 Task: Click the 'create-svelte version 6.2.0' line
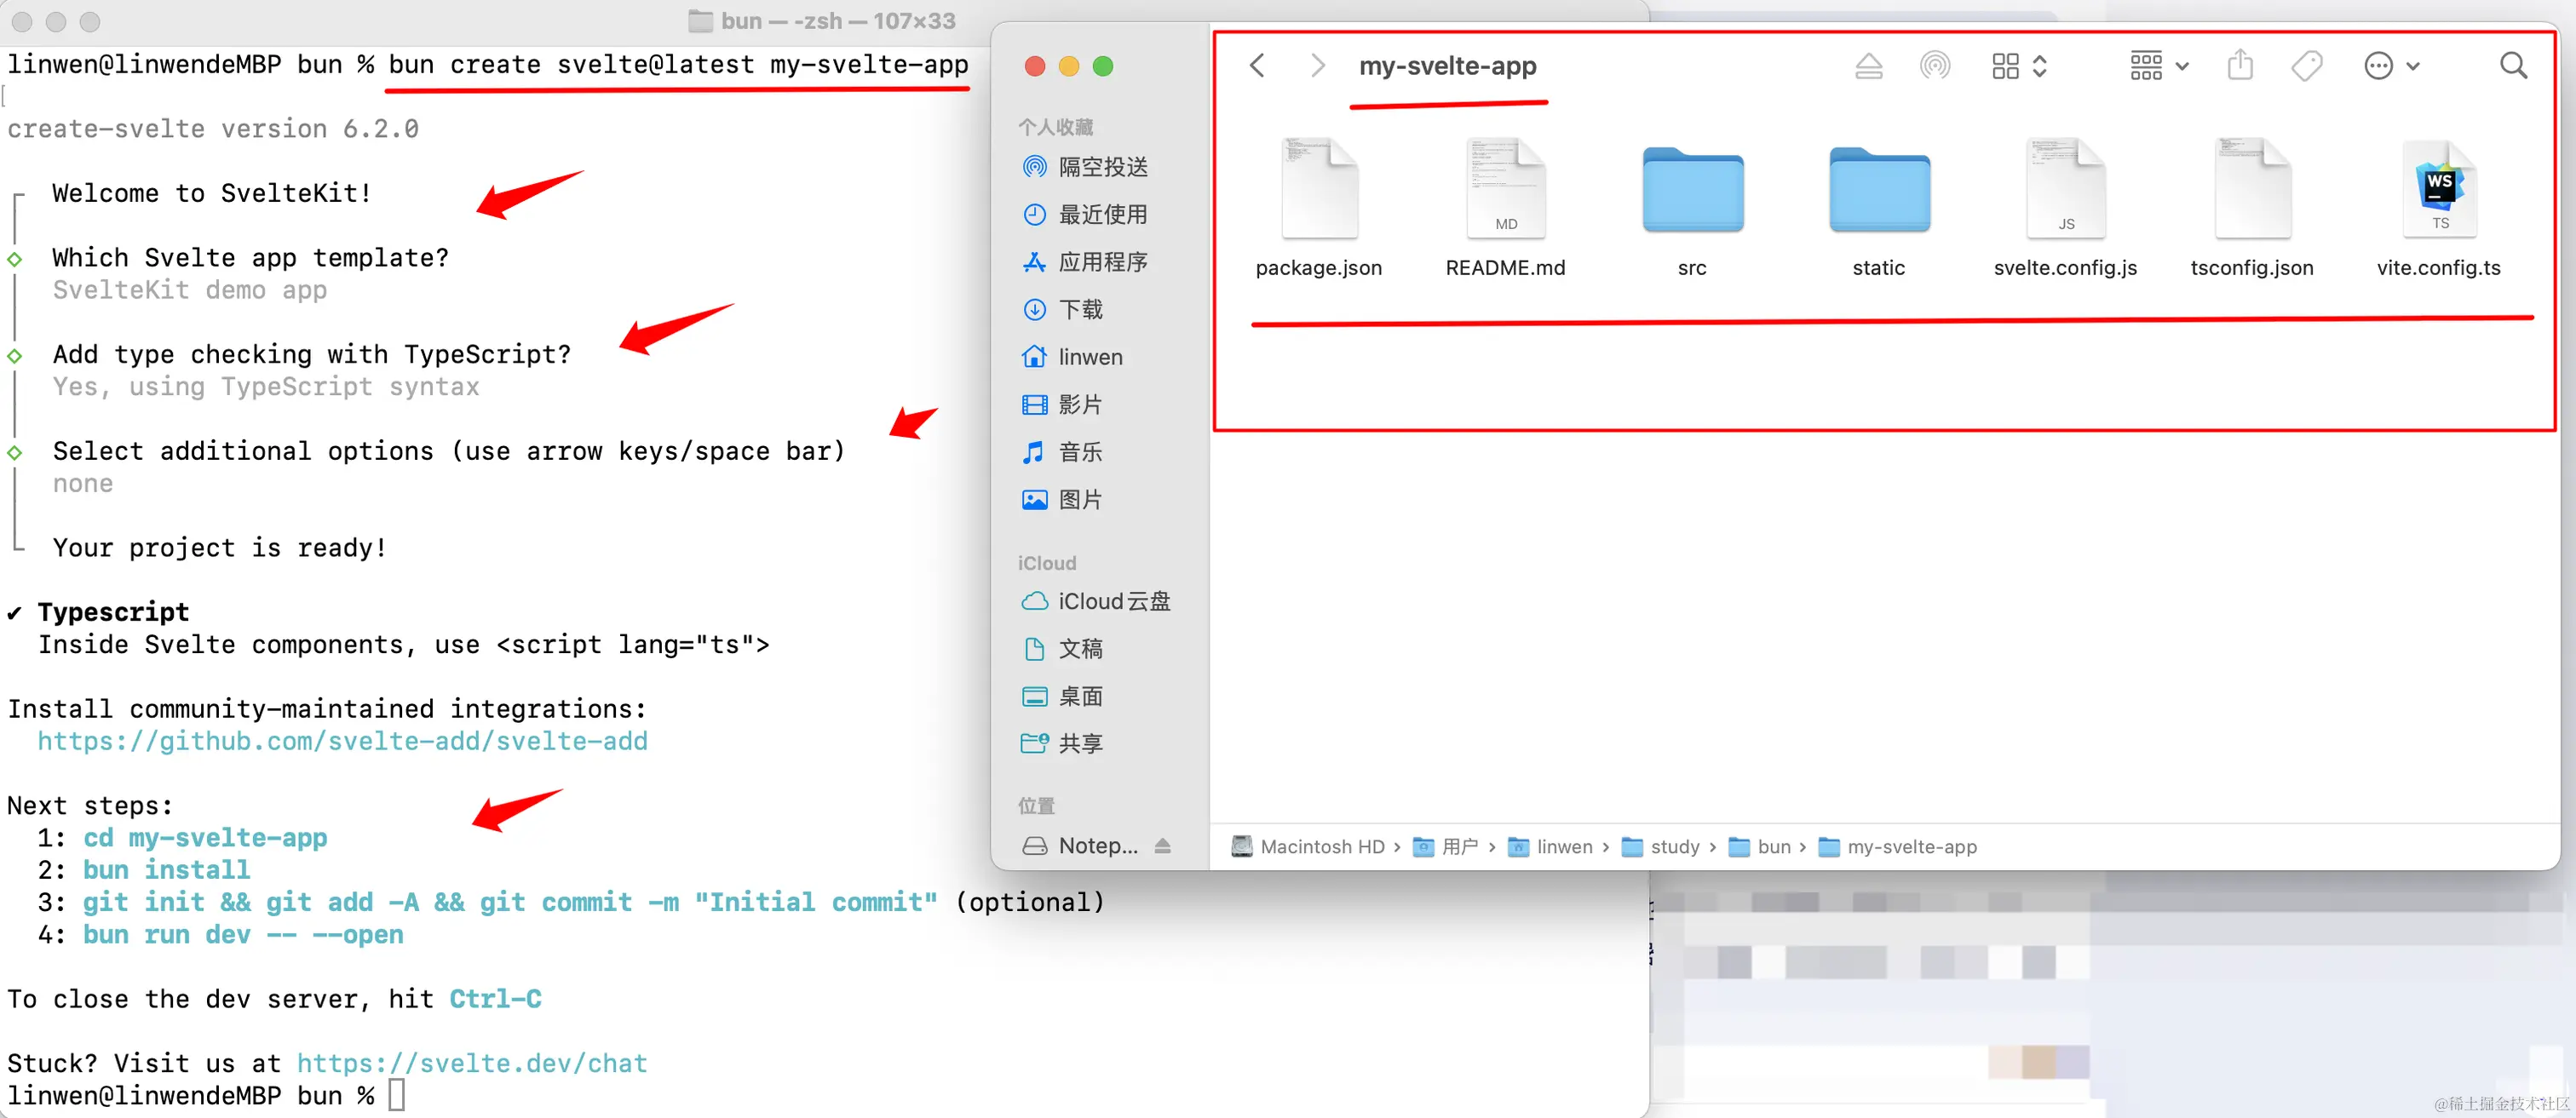[x=213, y=129]
